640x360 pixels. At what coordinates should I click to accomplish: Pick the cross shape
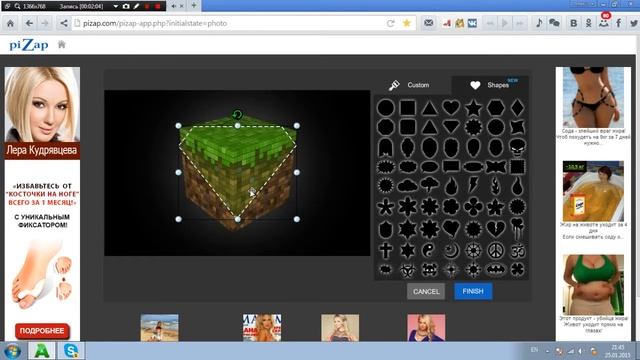click(386, 250)
